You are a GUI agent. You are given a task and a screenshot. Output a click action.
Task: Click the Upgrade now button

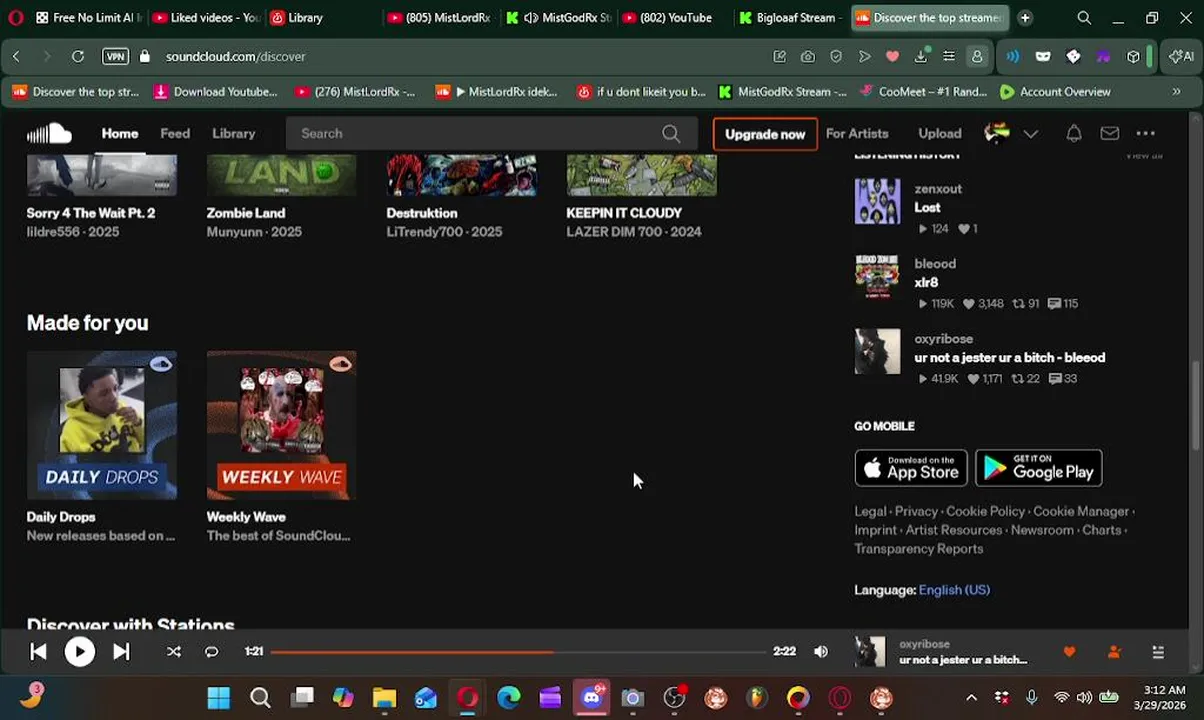pyautogui.click(x=765, y=134)
